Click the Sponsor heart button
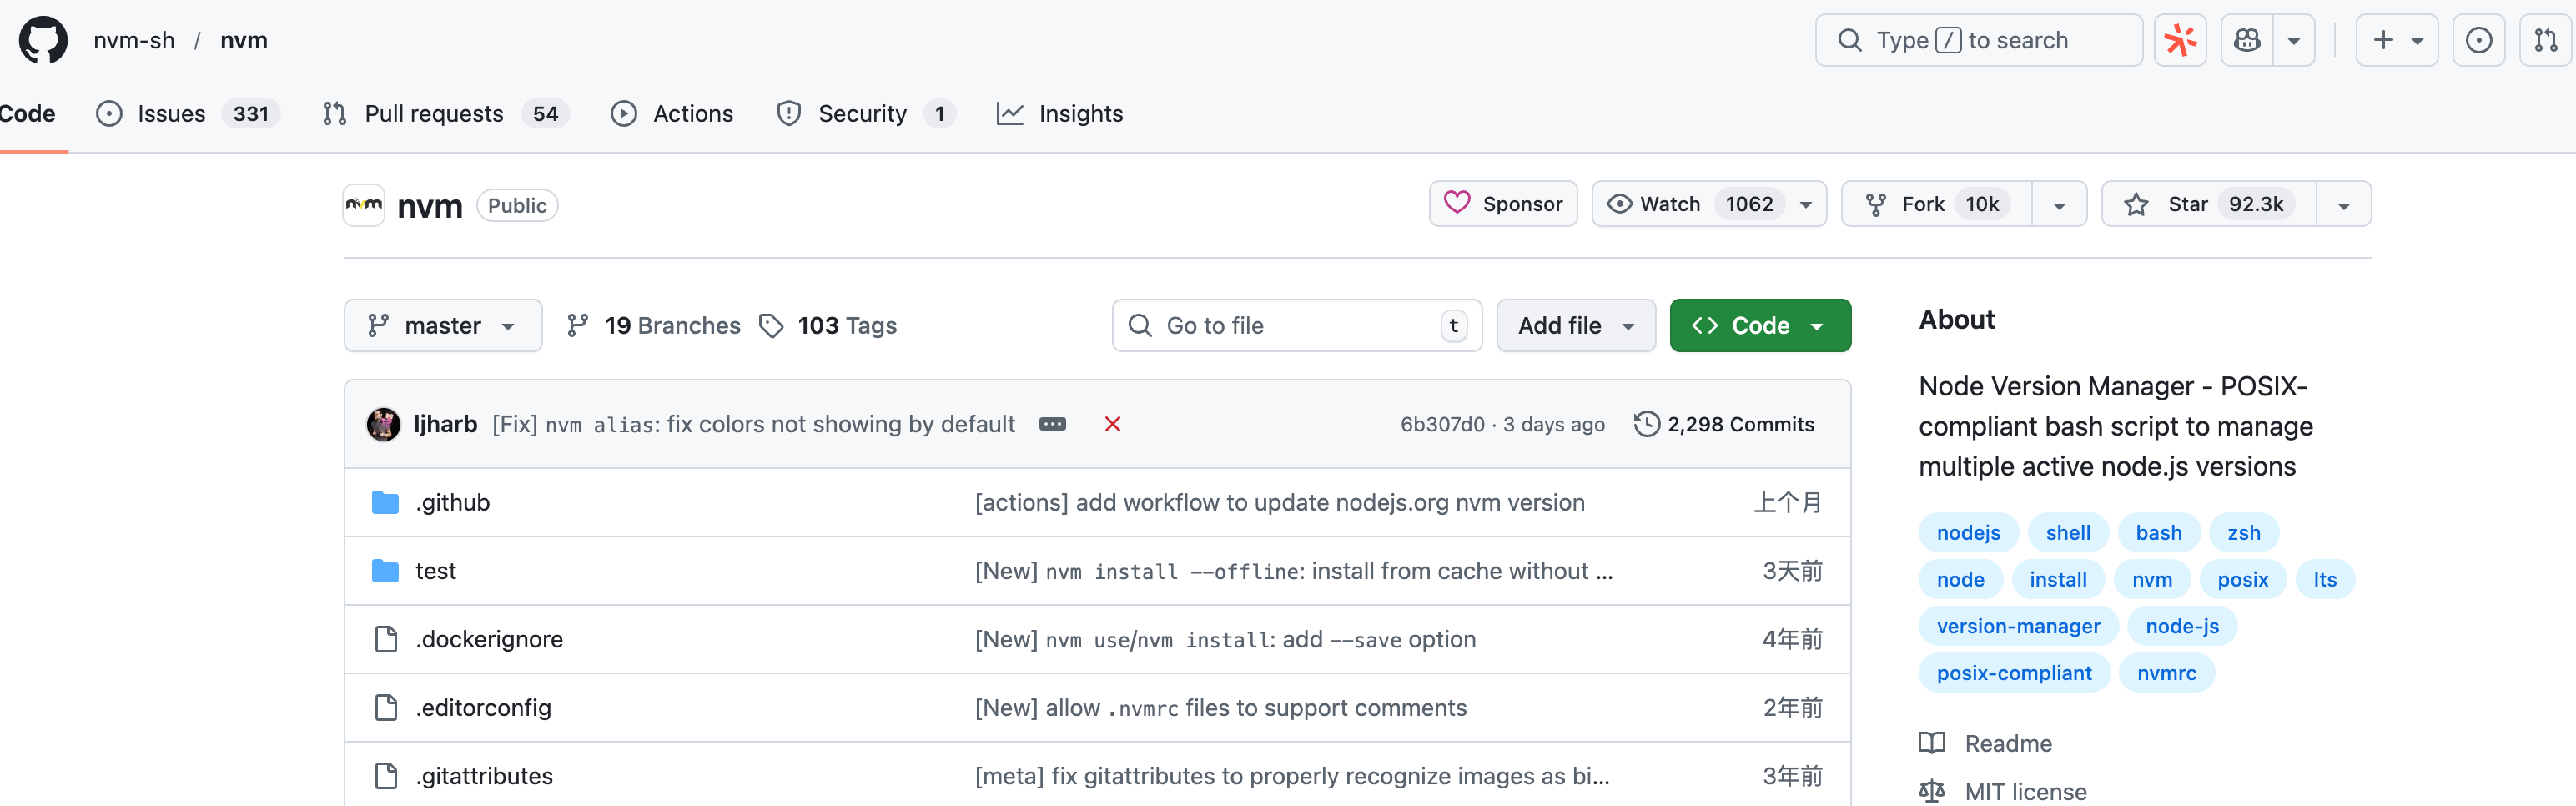 point(1503,204)
